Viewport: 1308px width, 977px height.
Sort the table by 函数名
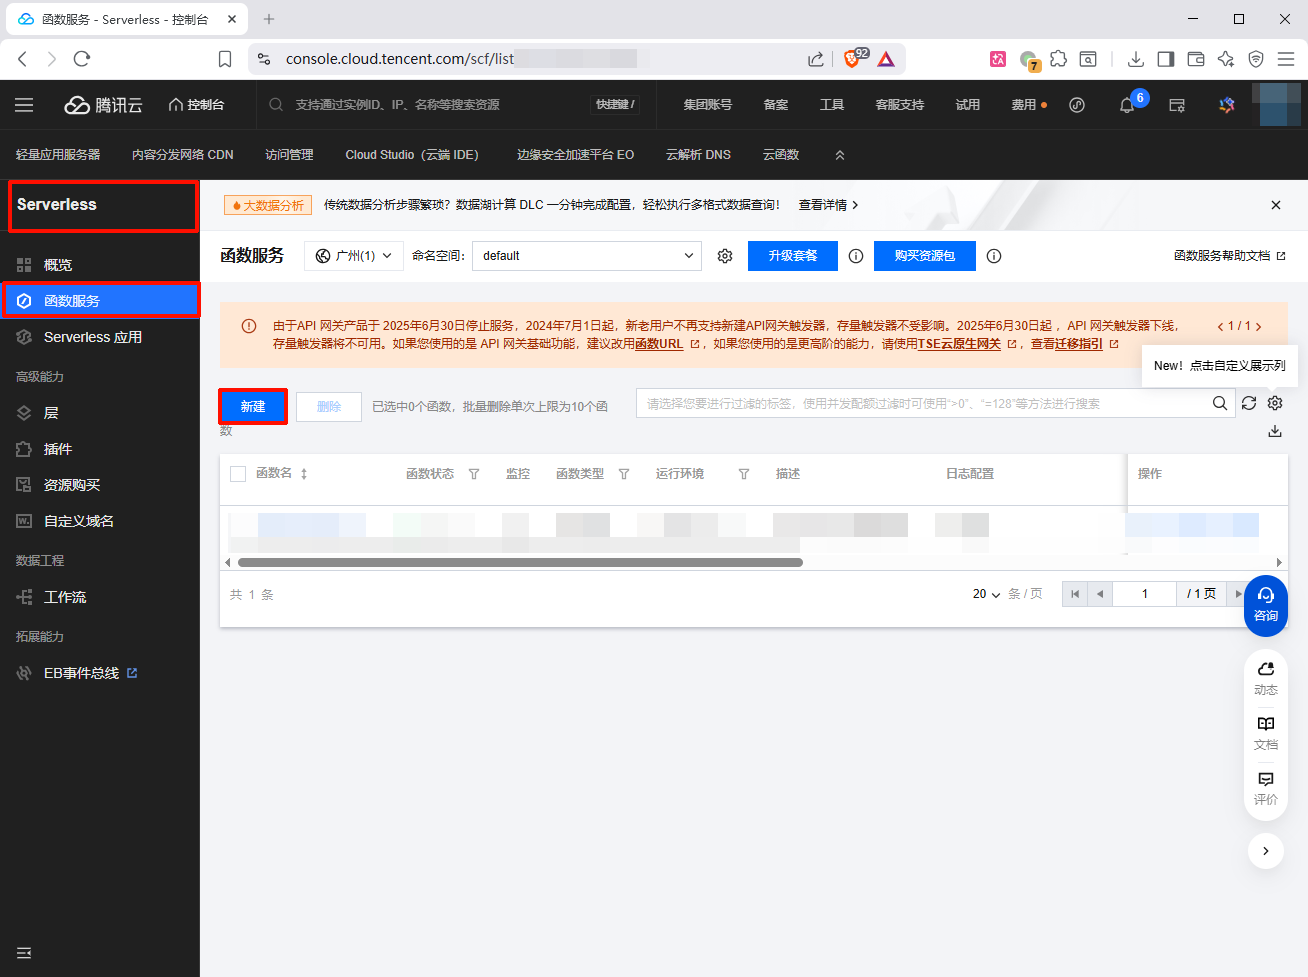pos(304,474)
